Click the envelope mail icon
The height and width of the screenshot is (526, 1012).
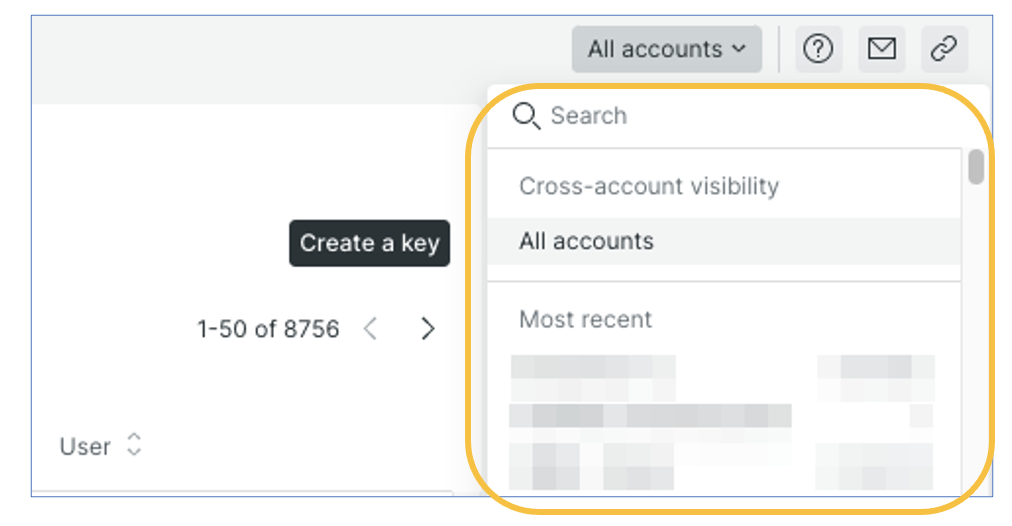click(881, 49)
